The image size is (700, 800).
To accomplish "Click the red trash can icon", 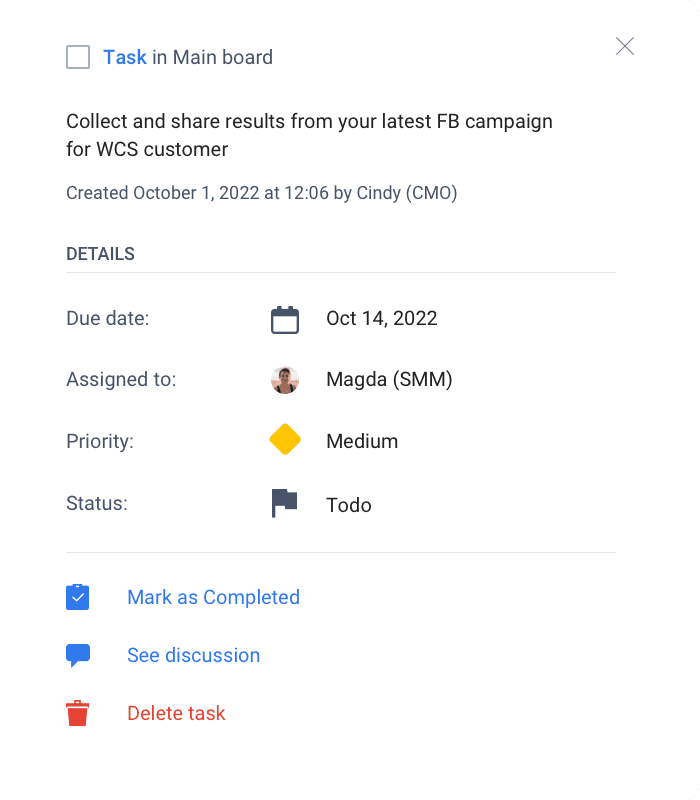I will [78, 713].
